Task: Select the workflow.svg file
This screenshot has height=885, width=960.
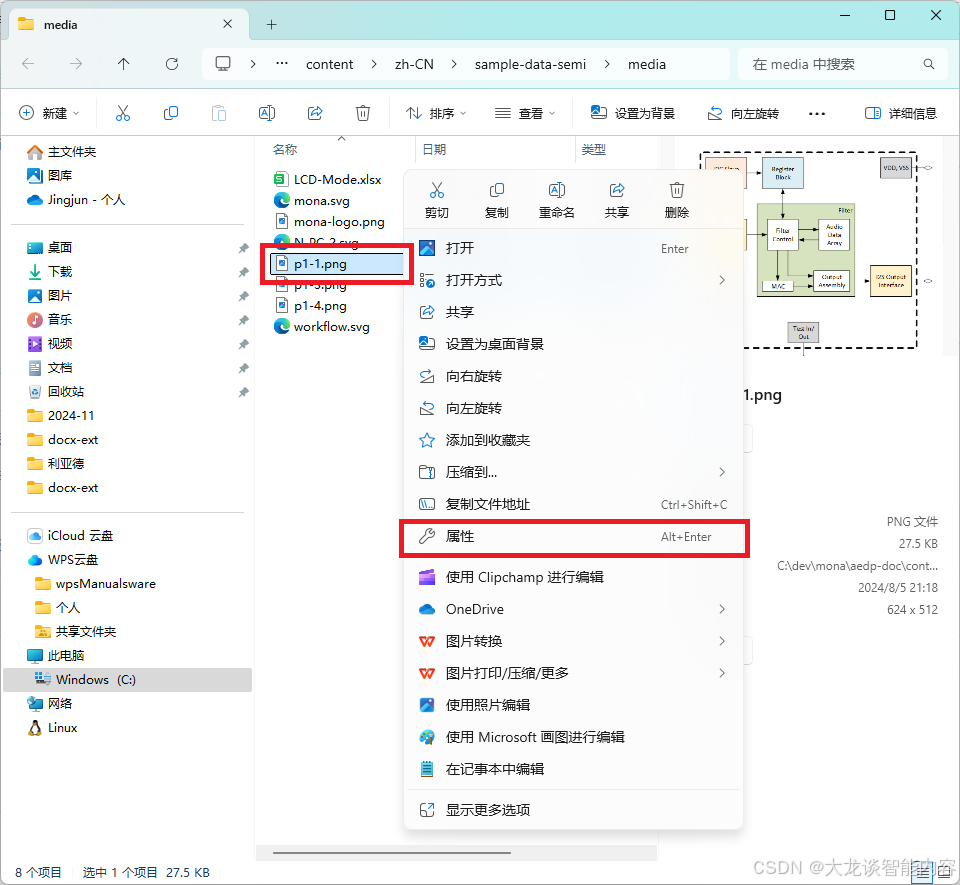Action: [331, 327]
